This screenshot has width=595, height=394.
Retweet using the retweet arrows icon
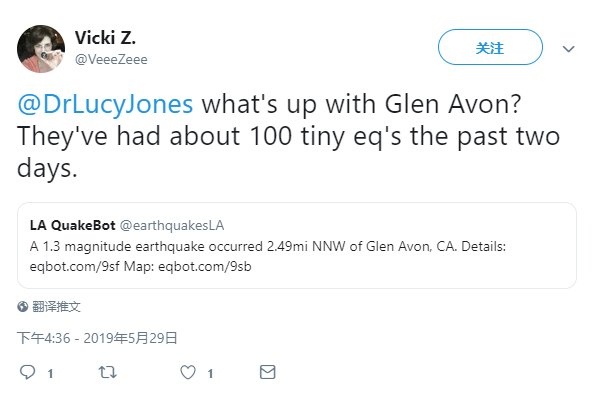tap(107, 372)
